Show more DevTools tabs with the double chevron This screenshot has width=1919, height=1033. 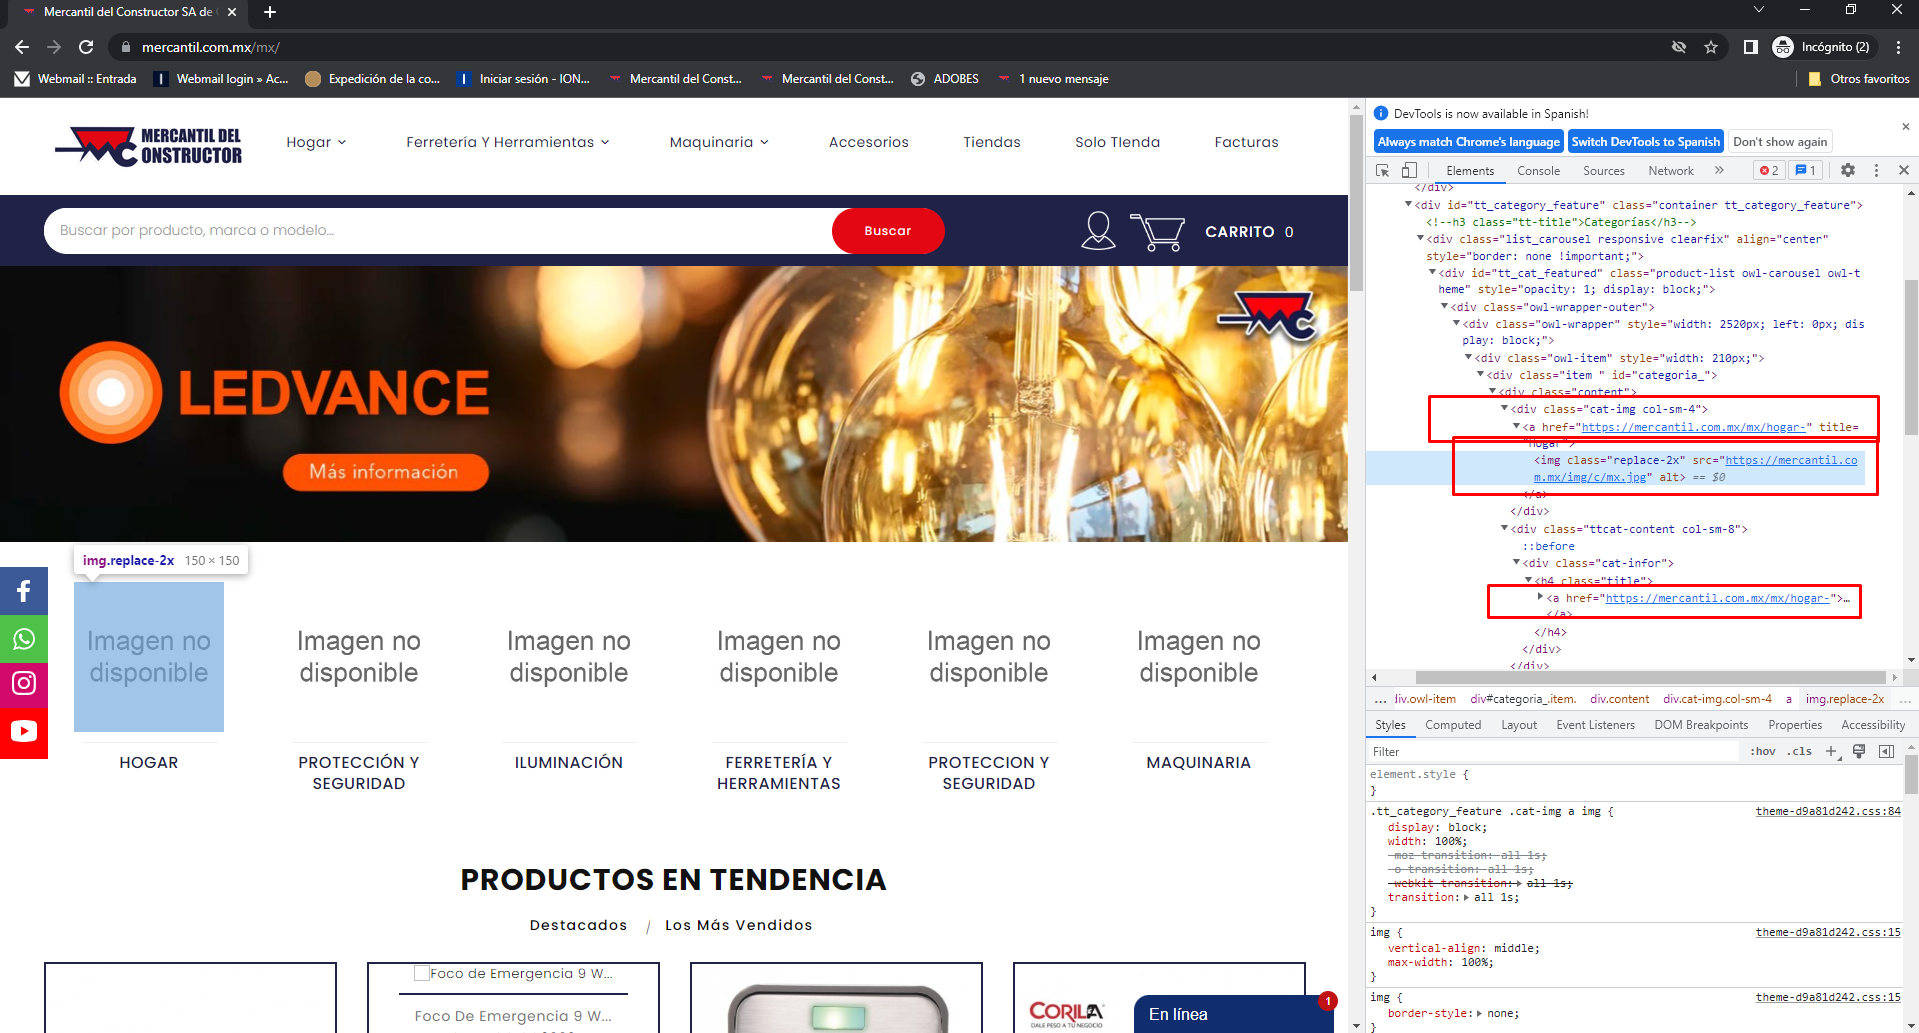[x=1719, y=171]
